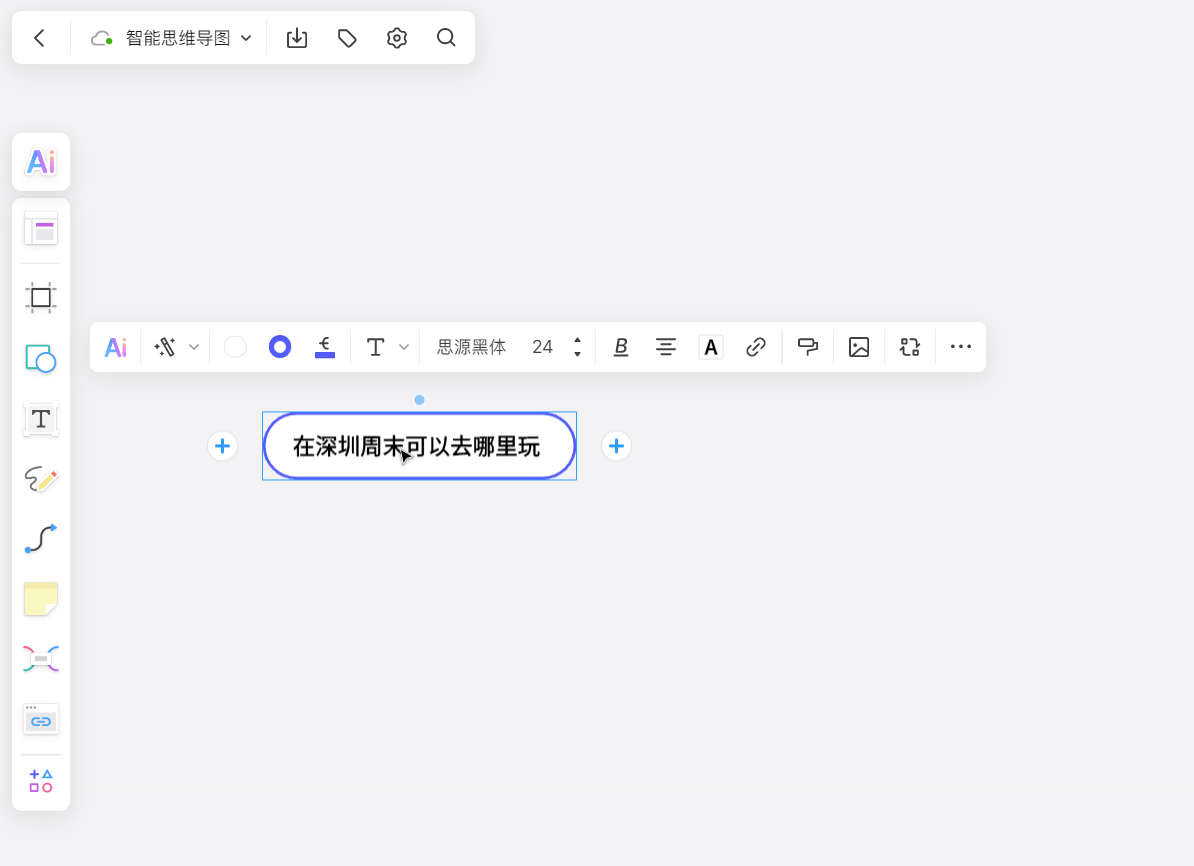1194x866 pixels.
Task: Insert a hyperlink with link icon
Action: tap(755, 347)
